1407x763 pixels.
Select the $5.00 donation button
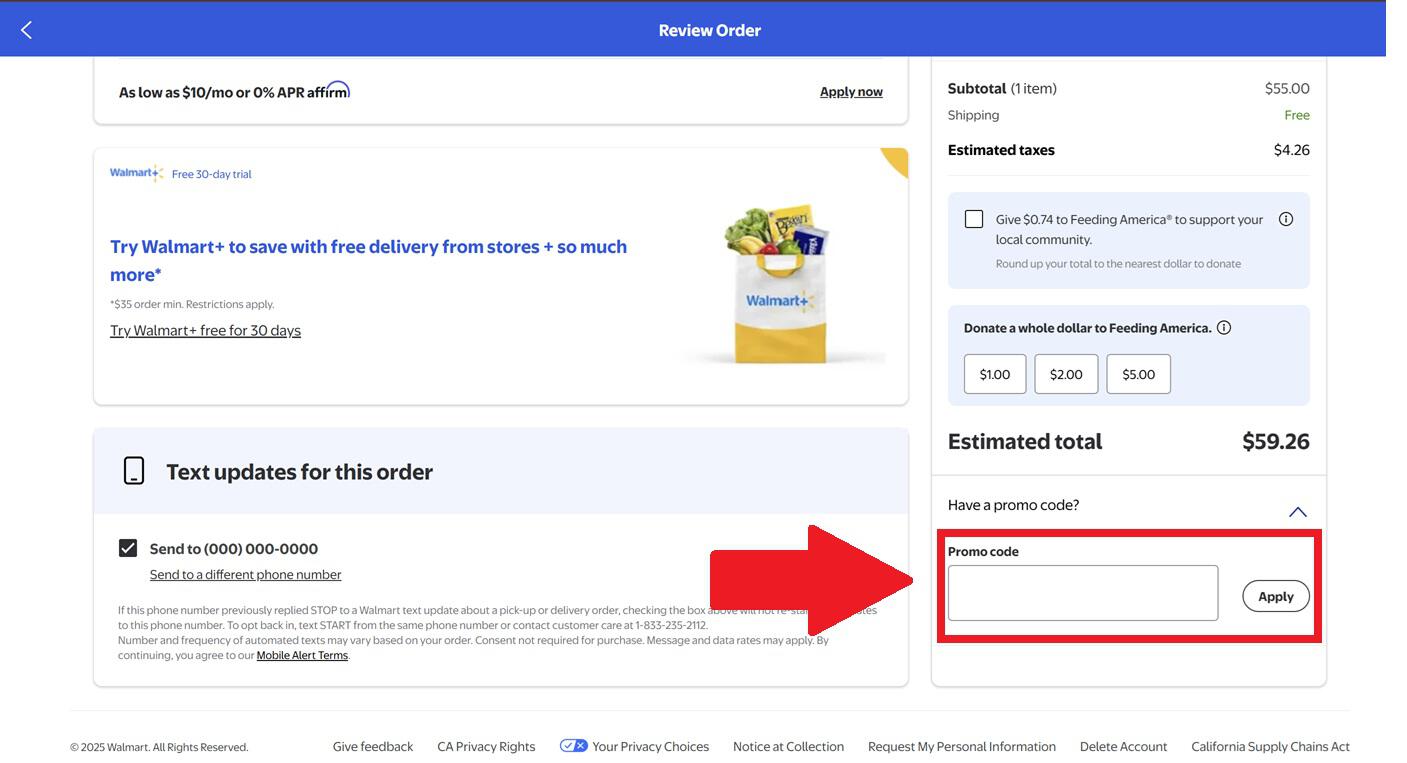click(x=1138, y=374)
